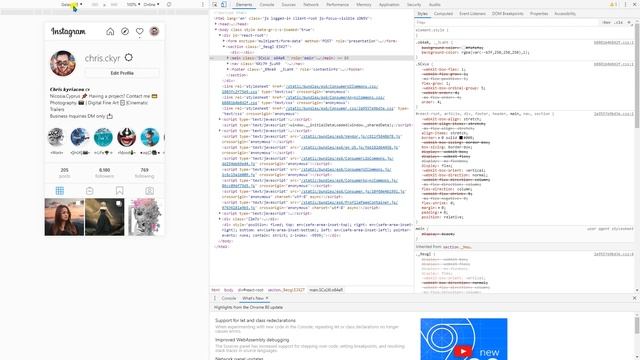The width and height of the screenshot is (640, 360).
Task: Open the Accessibility tab in sidebar
Action: (x=565, y=13)
